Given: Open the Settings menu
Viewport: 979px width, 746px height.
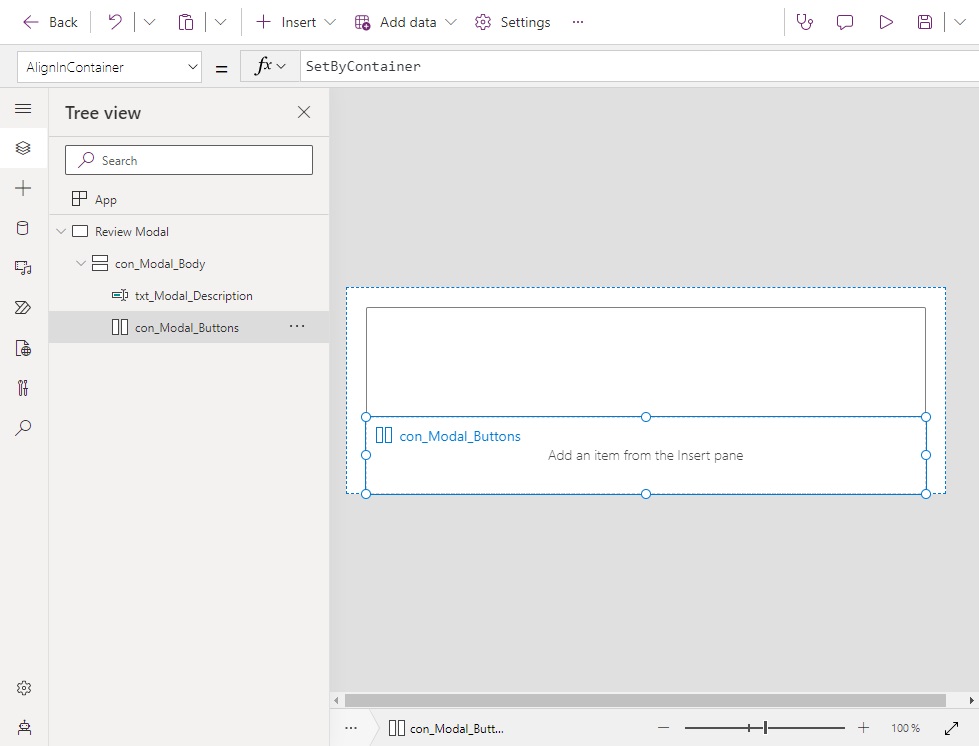Looking at the screenshot, I should pos(512,22).
